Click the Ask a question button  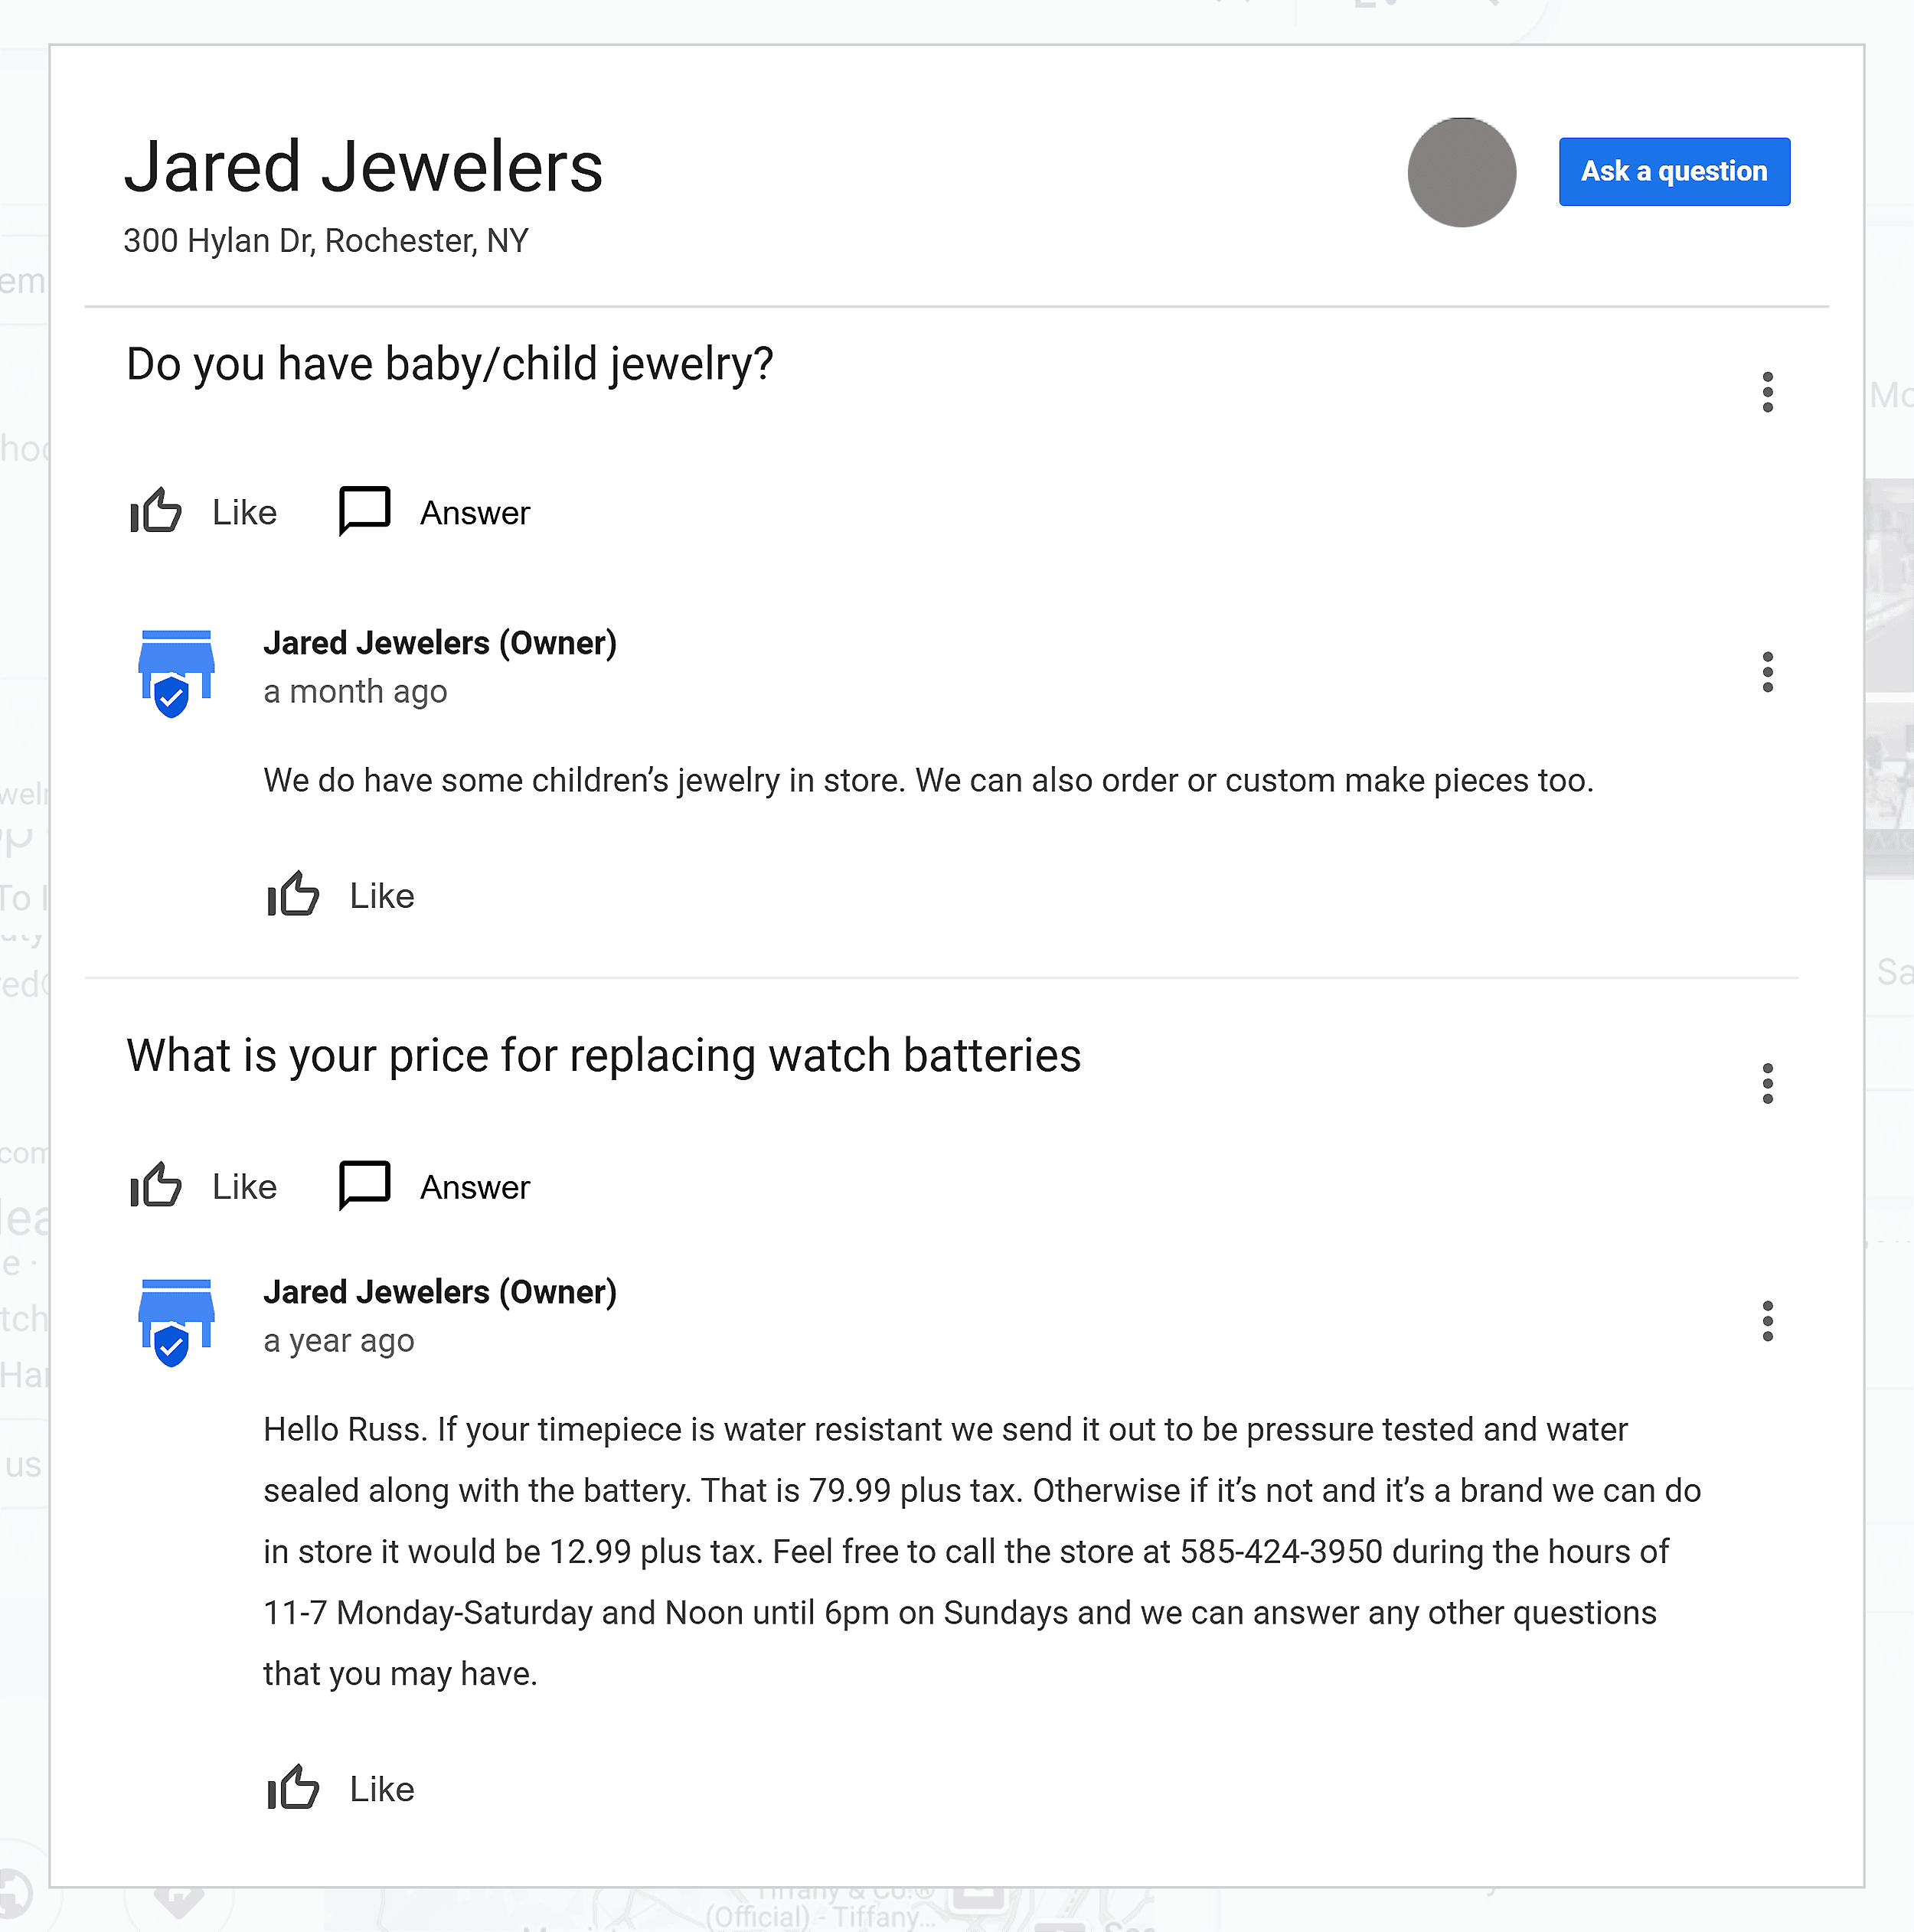tap(1673, 171)
